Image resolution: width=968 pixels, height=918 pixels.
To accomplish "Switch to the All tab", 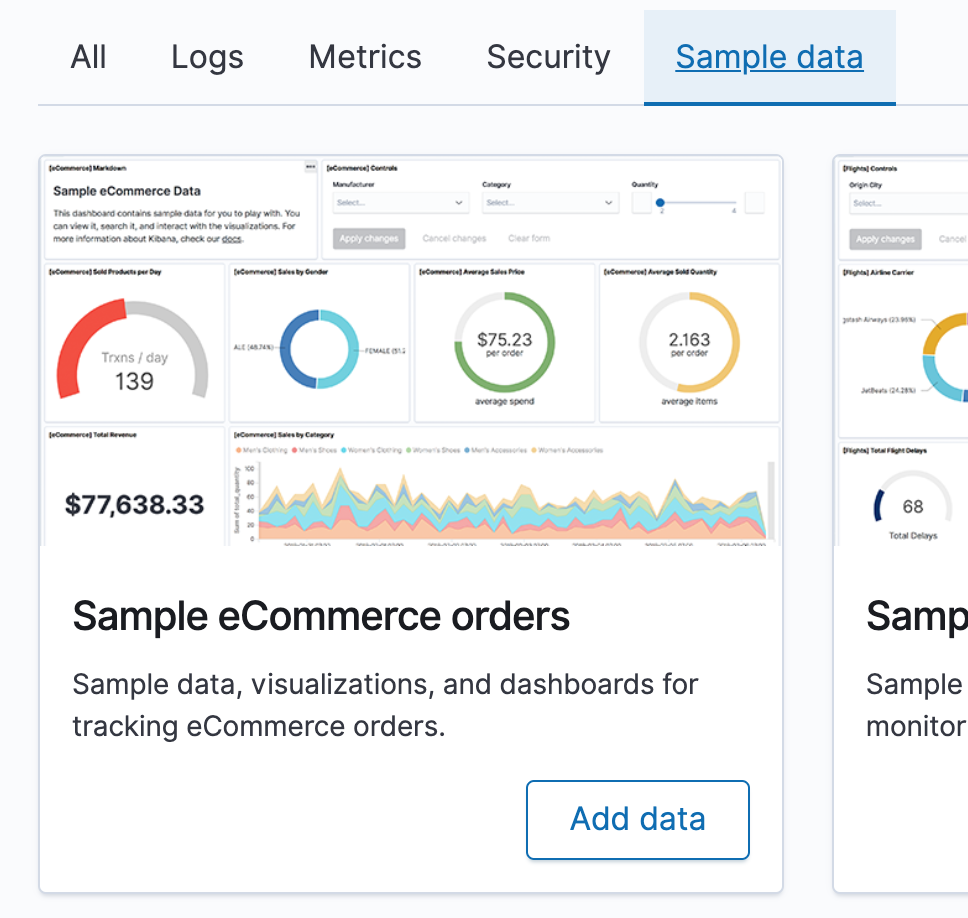I will pos(88,58).
